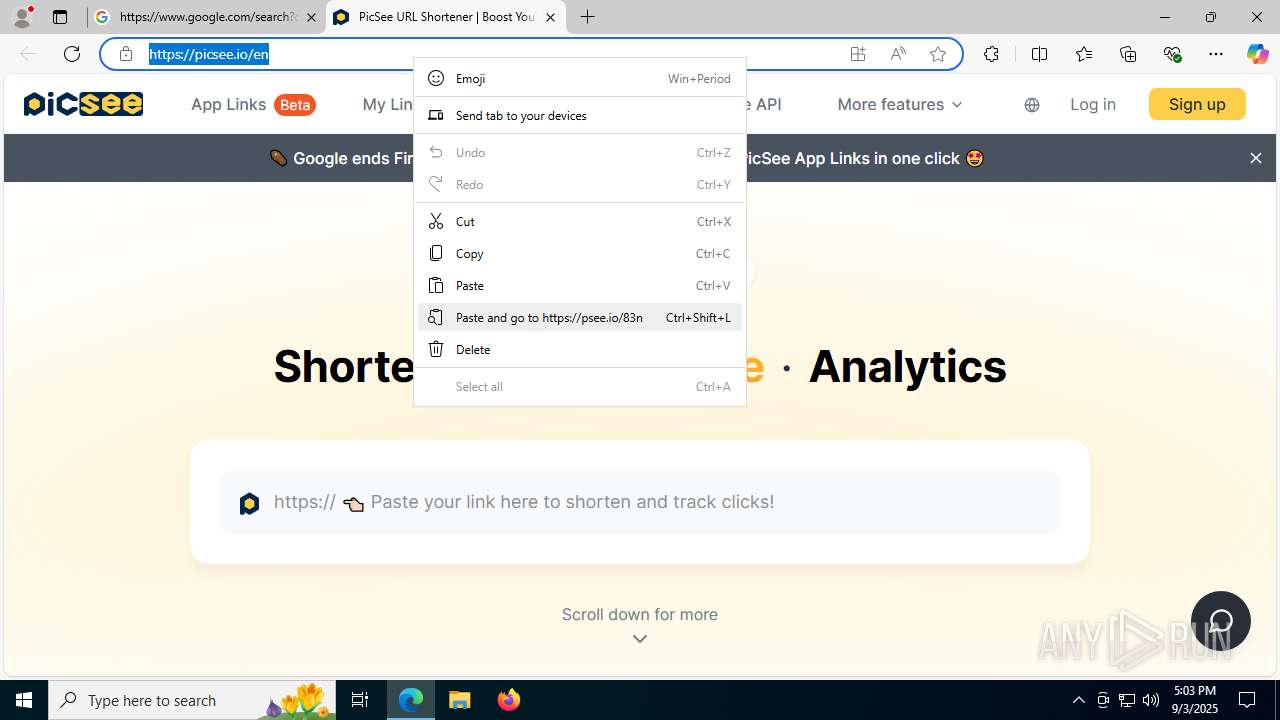Open Collections panel
This screenshot has height=720, width=1280.
tap(1128, 54)
